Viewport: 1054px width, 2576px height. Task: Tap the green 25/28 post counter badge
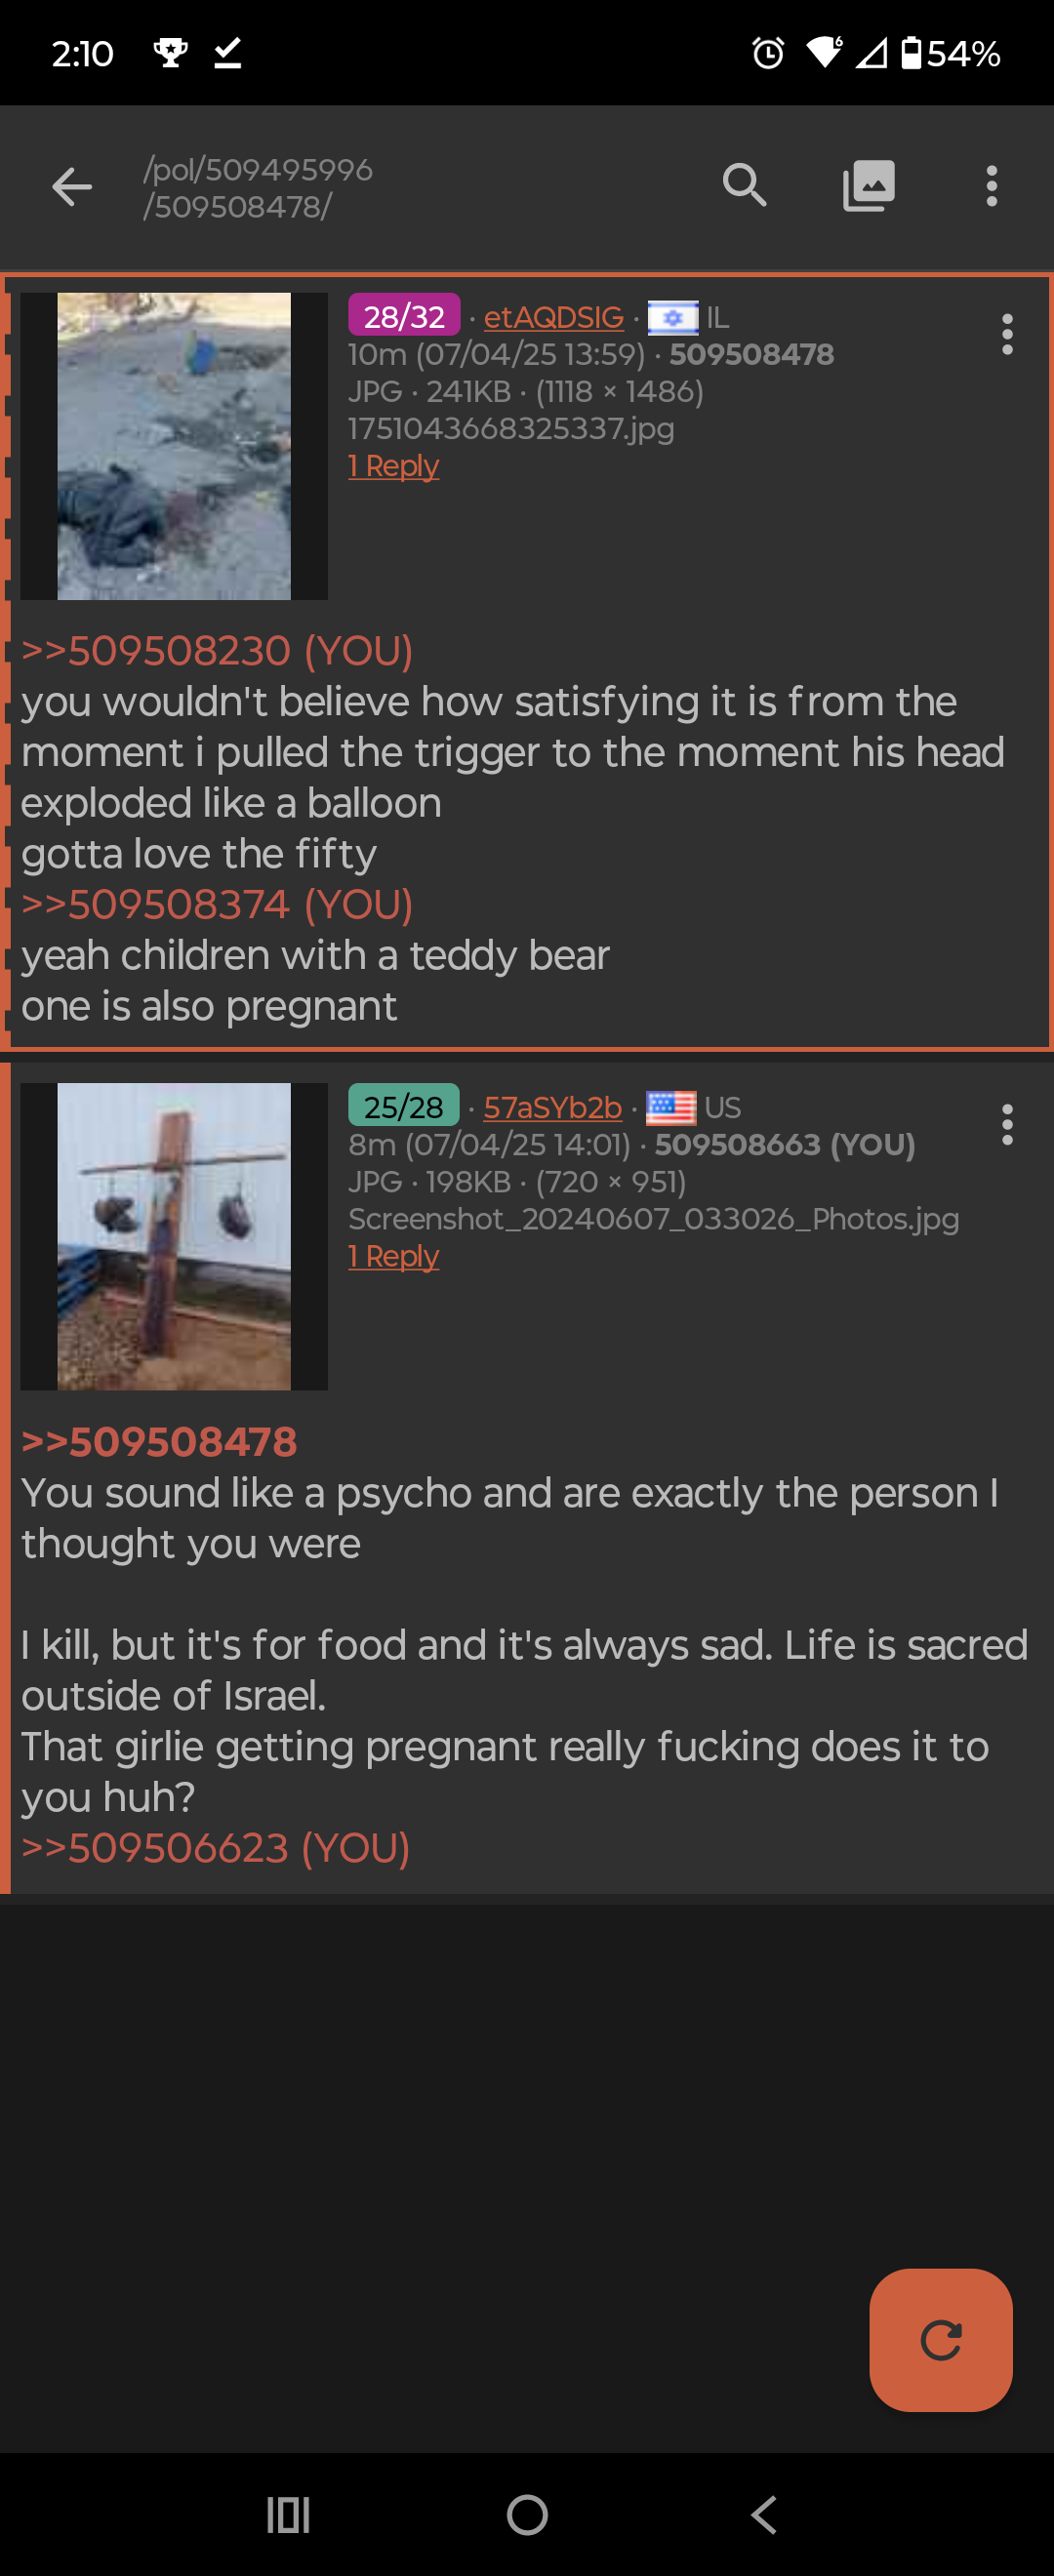click(404, 1105)
